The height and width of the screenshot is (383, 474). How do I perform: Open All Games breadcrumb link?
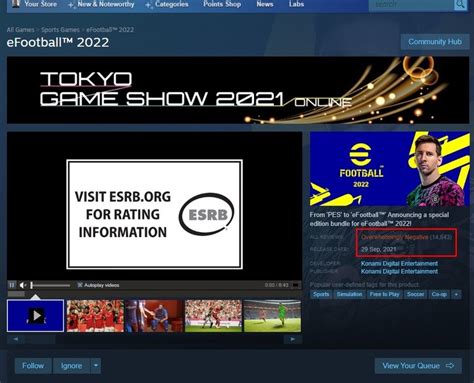(x=20, y=30)
